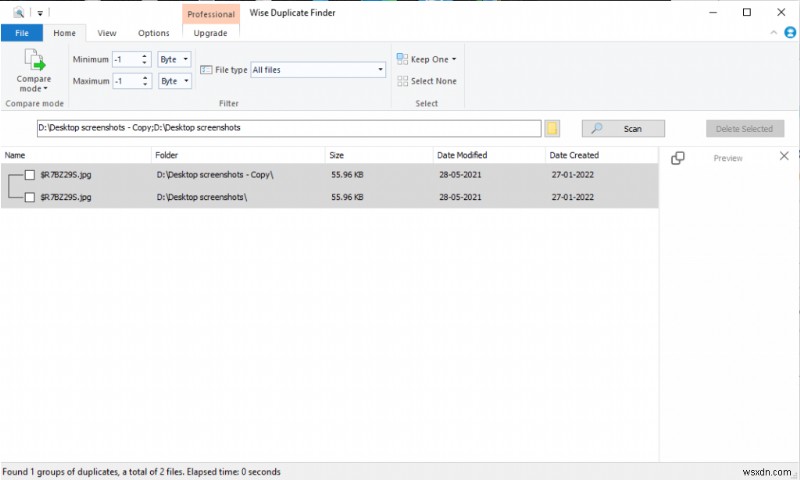This screenshot has height=480, width=800.
Task: Sort by Date Created column header
Action: point(602,155)
